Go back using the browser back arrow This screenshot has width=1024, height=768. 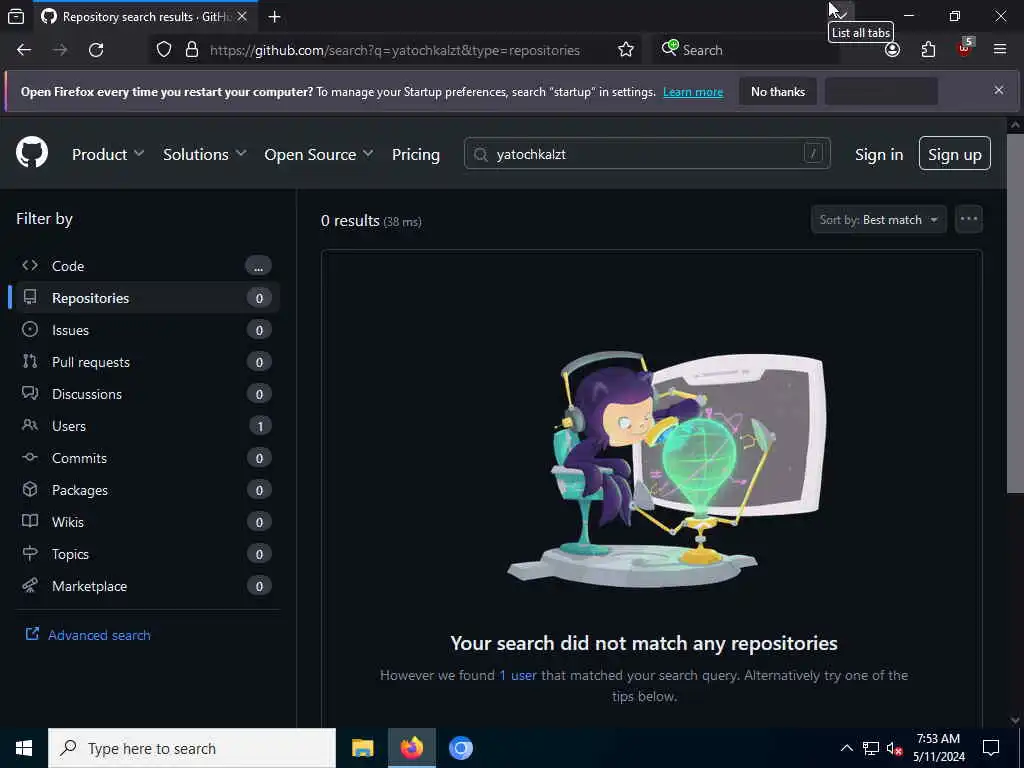[x=24, y=50]
